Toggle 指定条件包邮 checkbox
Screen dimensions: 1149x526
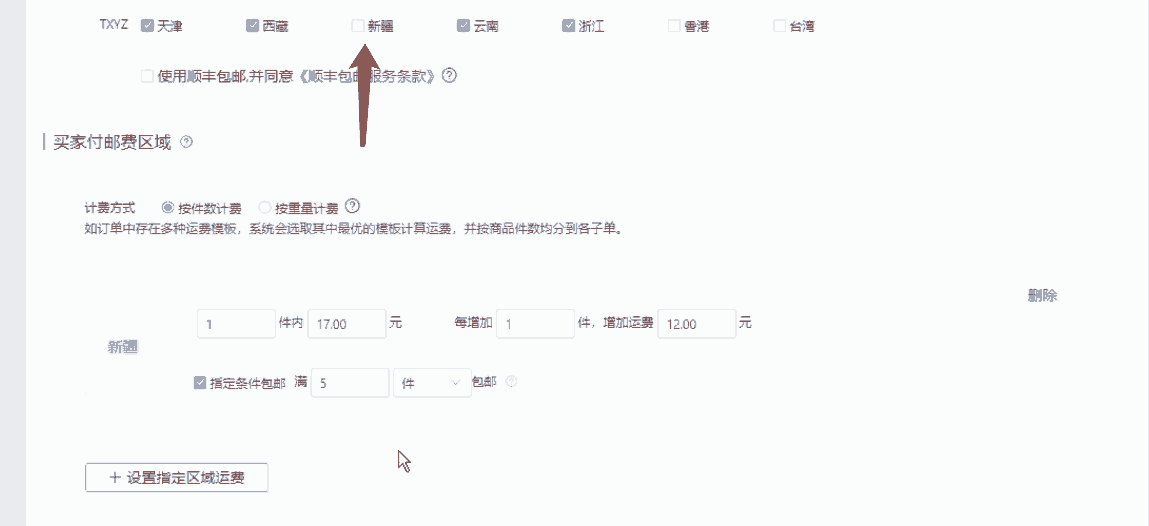pyautogui.click(x=199, y=382)
